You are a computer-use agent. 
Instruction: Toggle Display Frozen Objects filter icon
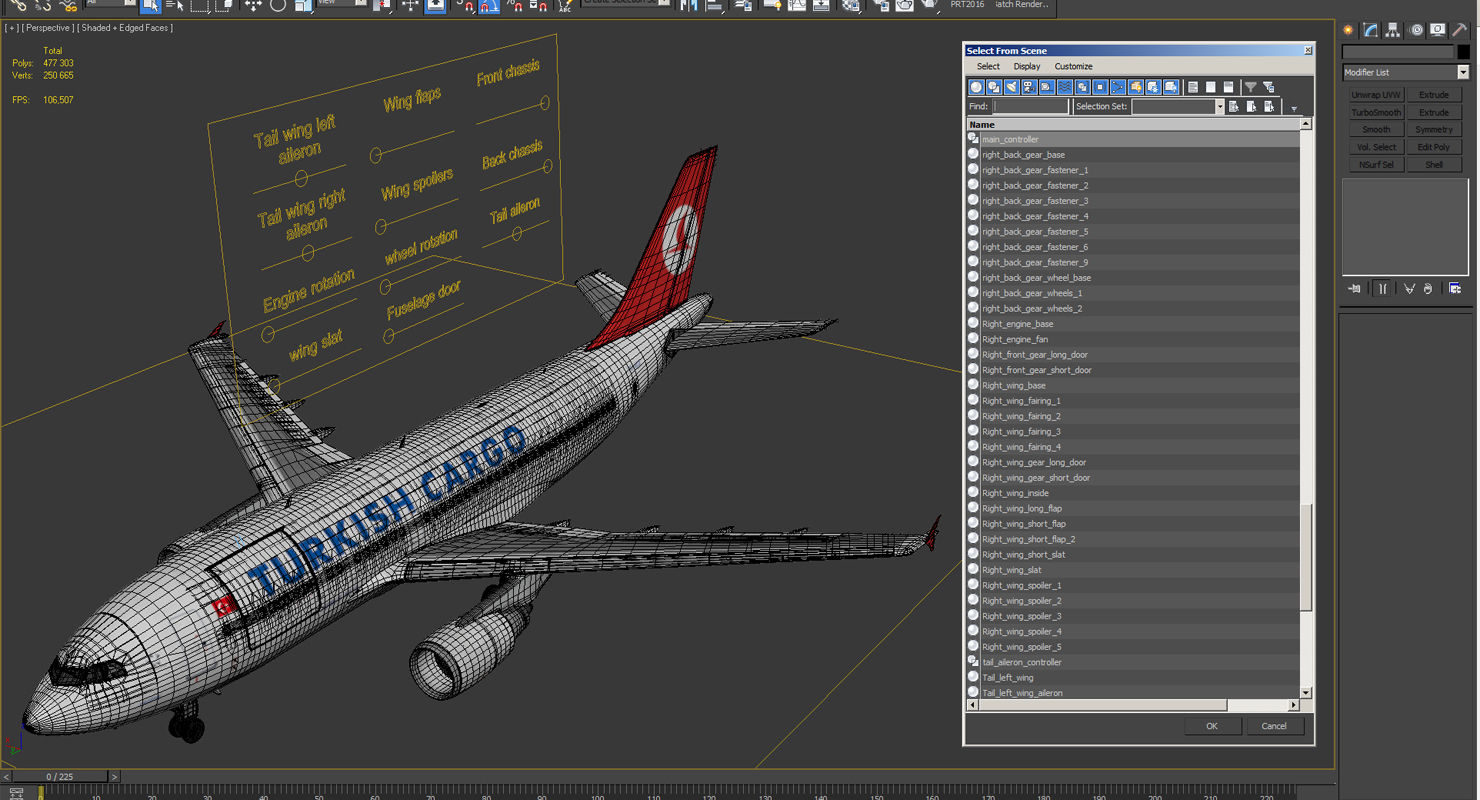1153,87
